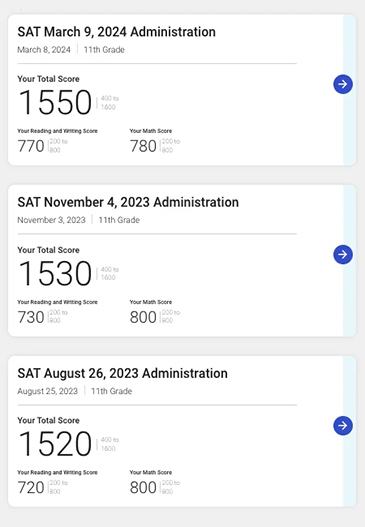Select SAT August 26, 2023 Administration heading
Viewport: 365px width, 527px height.
click(122, 373)
